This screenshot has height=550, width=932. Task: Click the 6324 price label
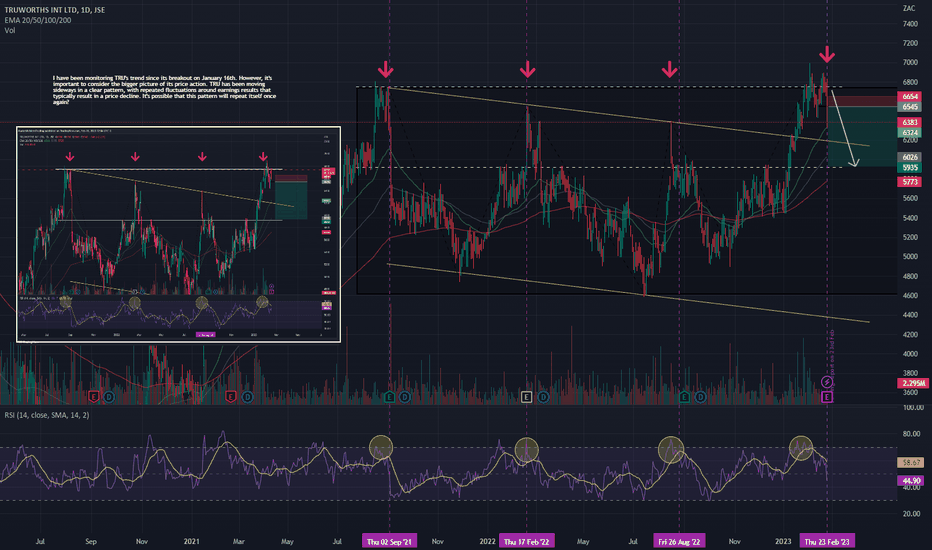tap(909, 133)
